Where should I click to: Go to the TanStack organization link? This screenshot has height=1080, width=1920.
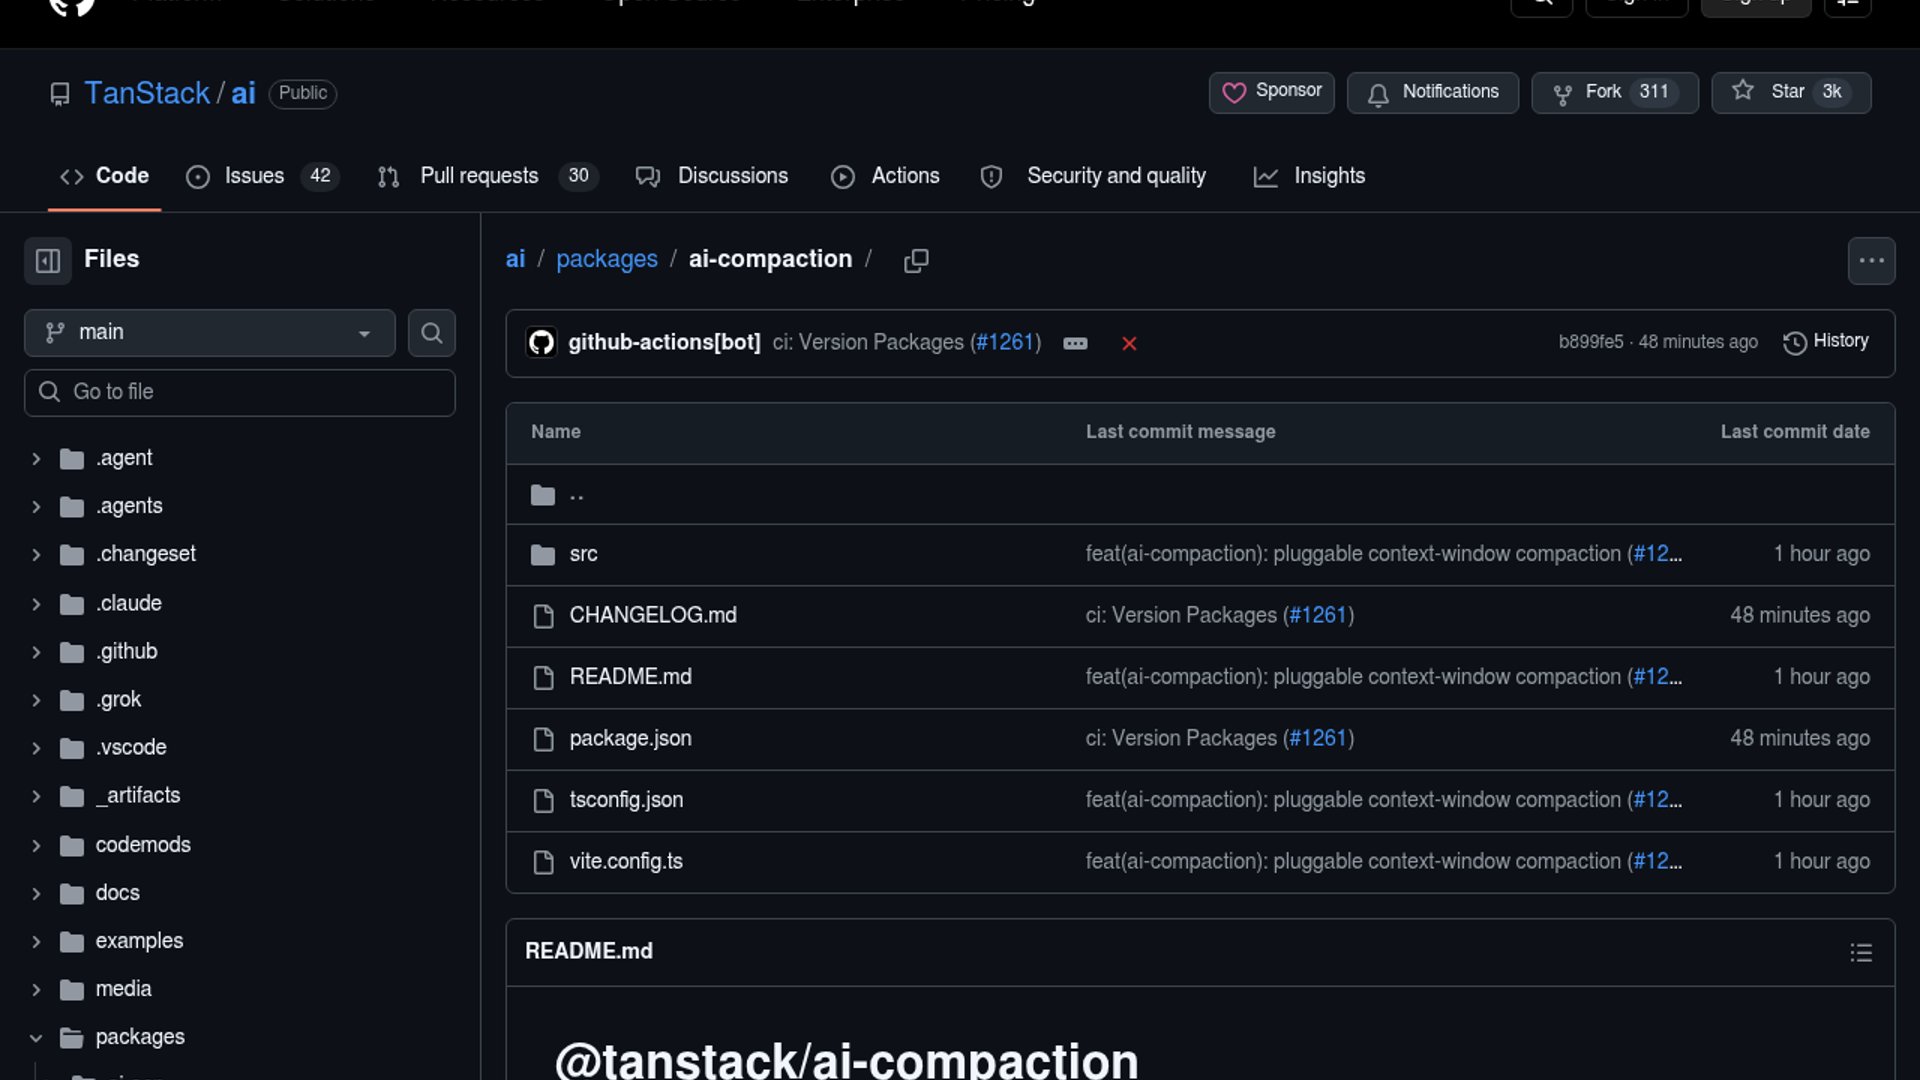click(147, 93)
